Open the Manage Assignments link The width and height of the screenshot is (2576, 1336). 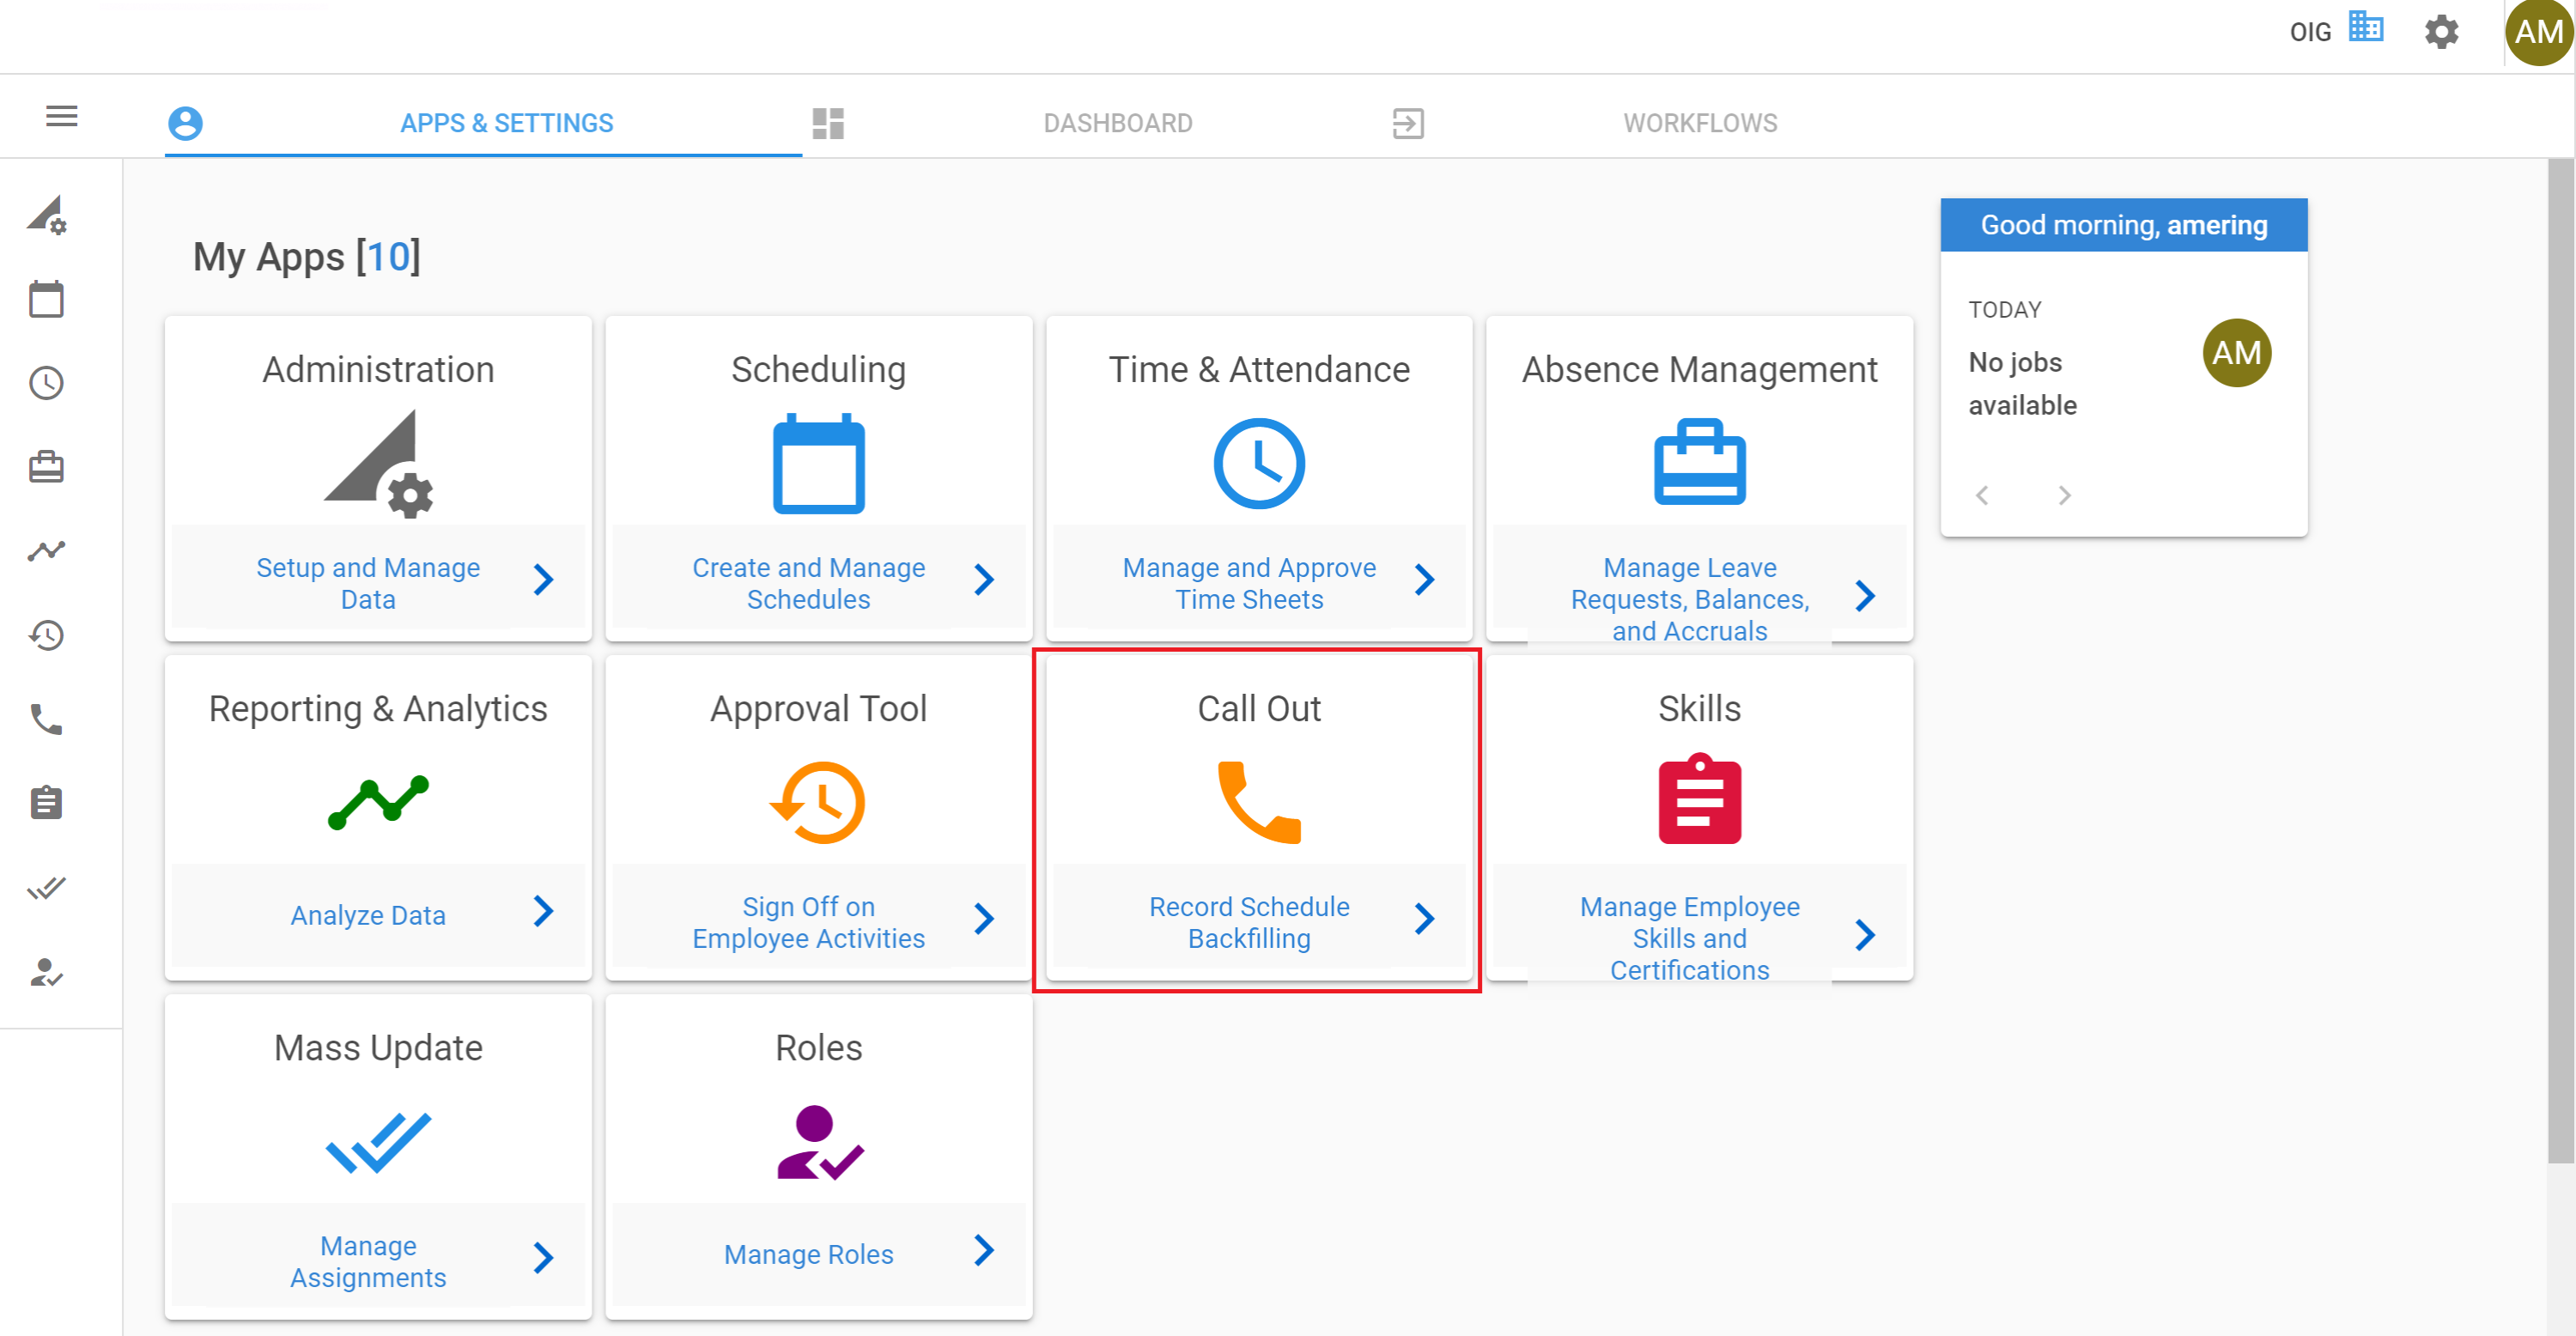click(x=368, y=1261)
